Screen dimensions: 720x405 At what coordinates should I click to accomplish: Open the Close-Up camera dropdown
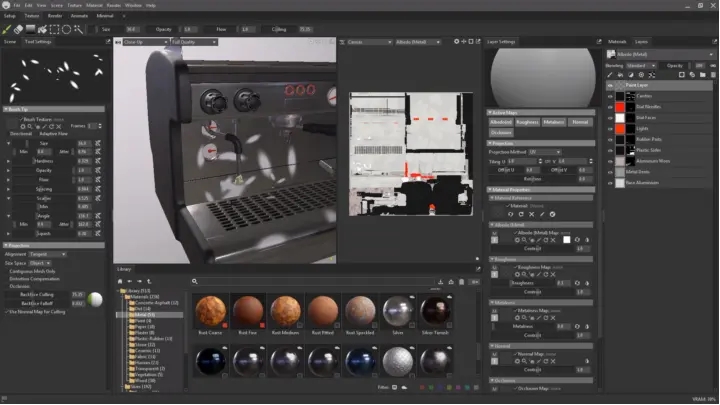145,42
